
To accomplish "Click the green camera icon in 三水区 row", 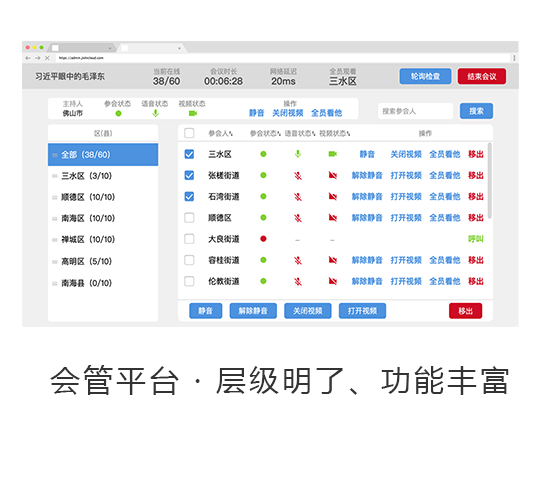I will pos(332,154).
